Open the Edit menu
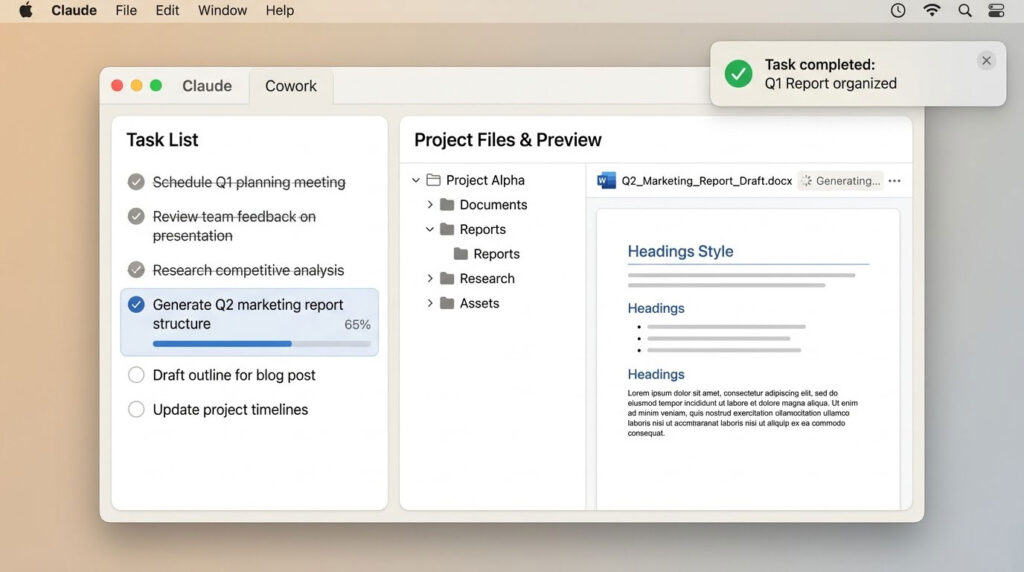Viewport: 1024px width, 572px height. (167, 10)
